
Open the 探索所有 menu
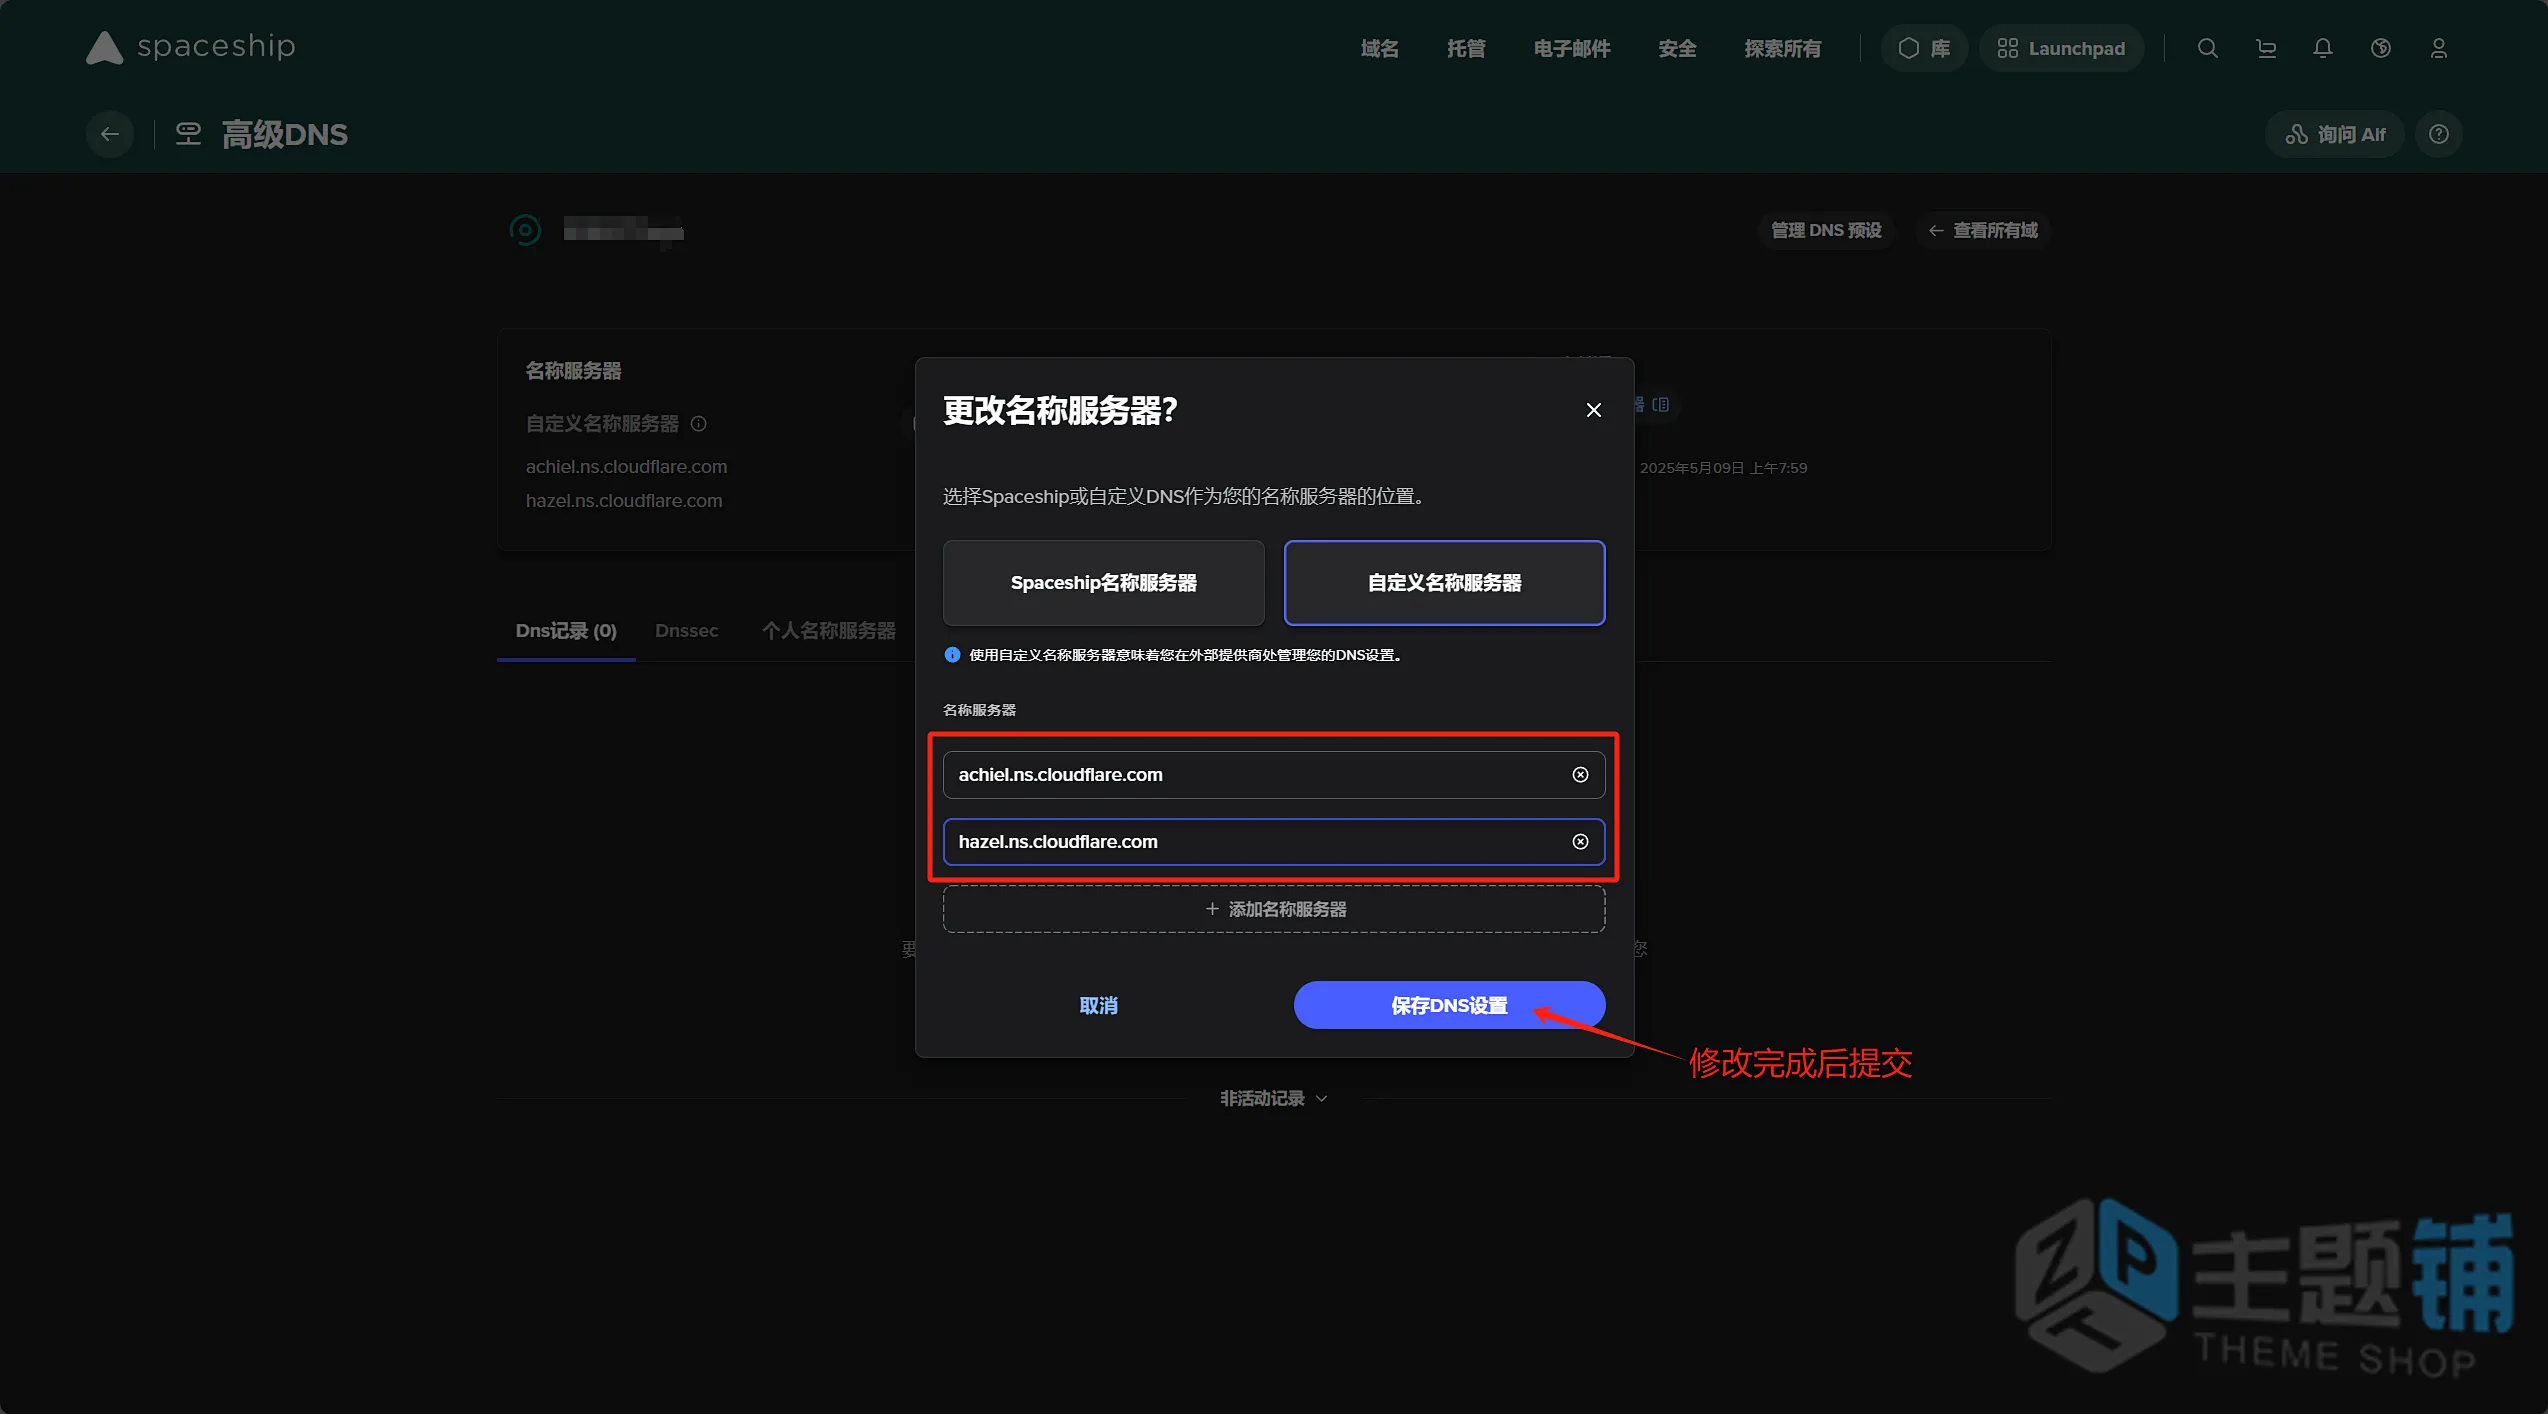point(1783,48)
